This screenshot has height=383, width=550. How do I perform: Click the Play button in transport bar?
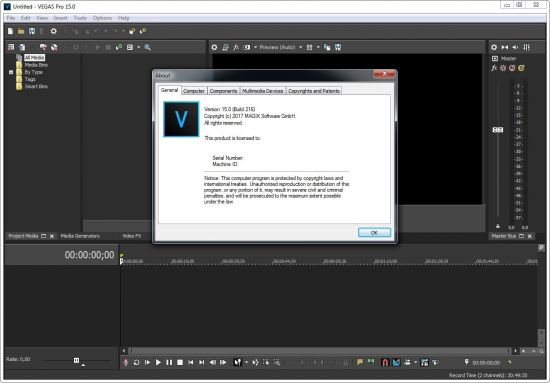point(158,362)
